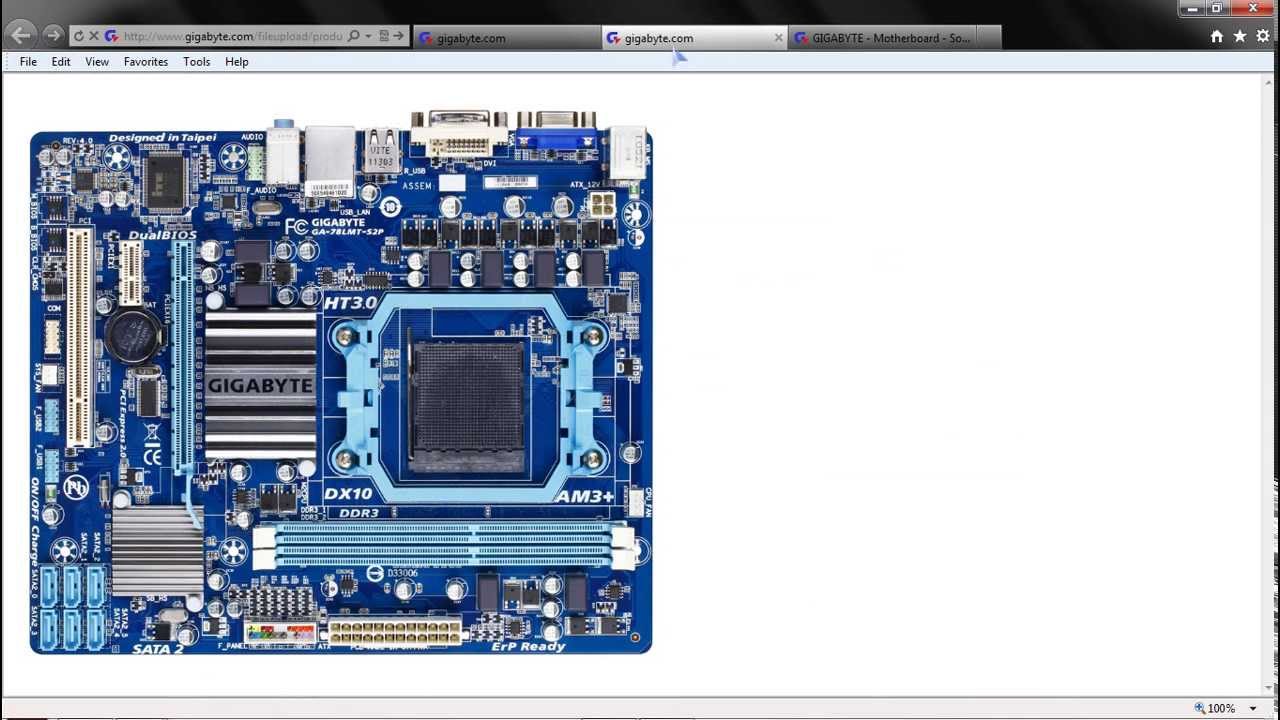1280x720 pixels.
Task: Stop loading the page with the X icon
Action: click(94, 36)
